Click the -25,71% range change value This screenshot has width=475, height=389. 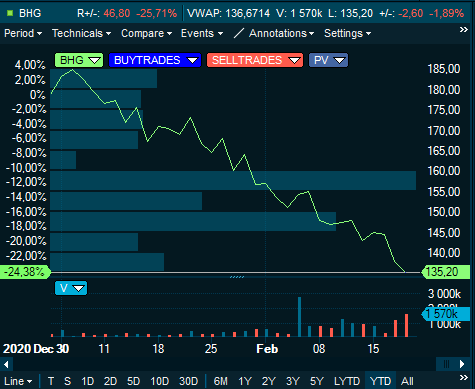point(156,13)
